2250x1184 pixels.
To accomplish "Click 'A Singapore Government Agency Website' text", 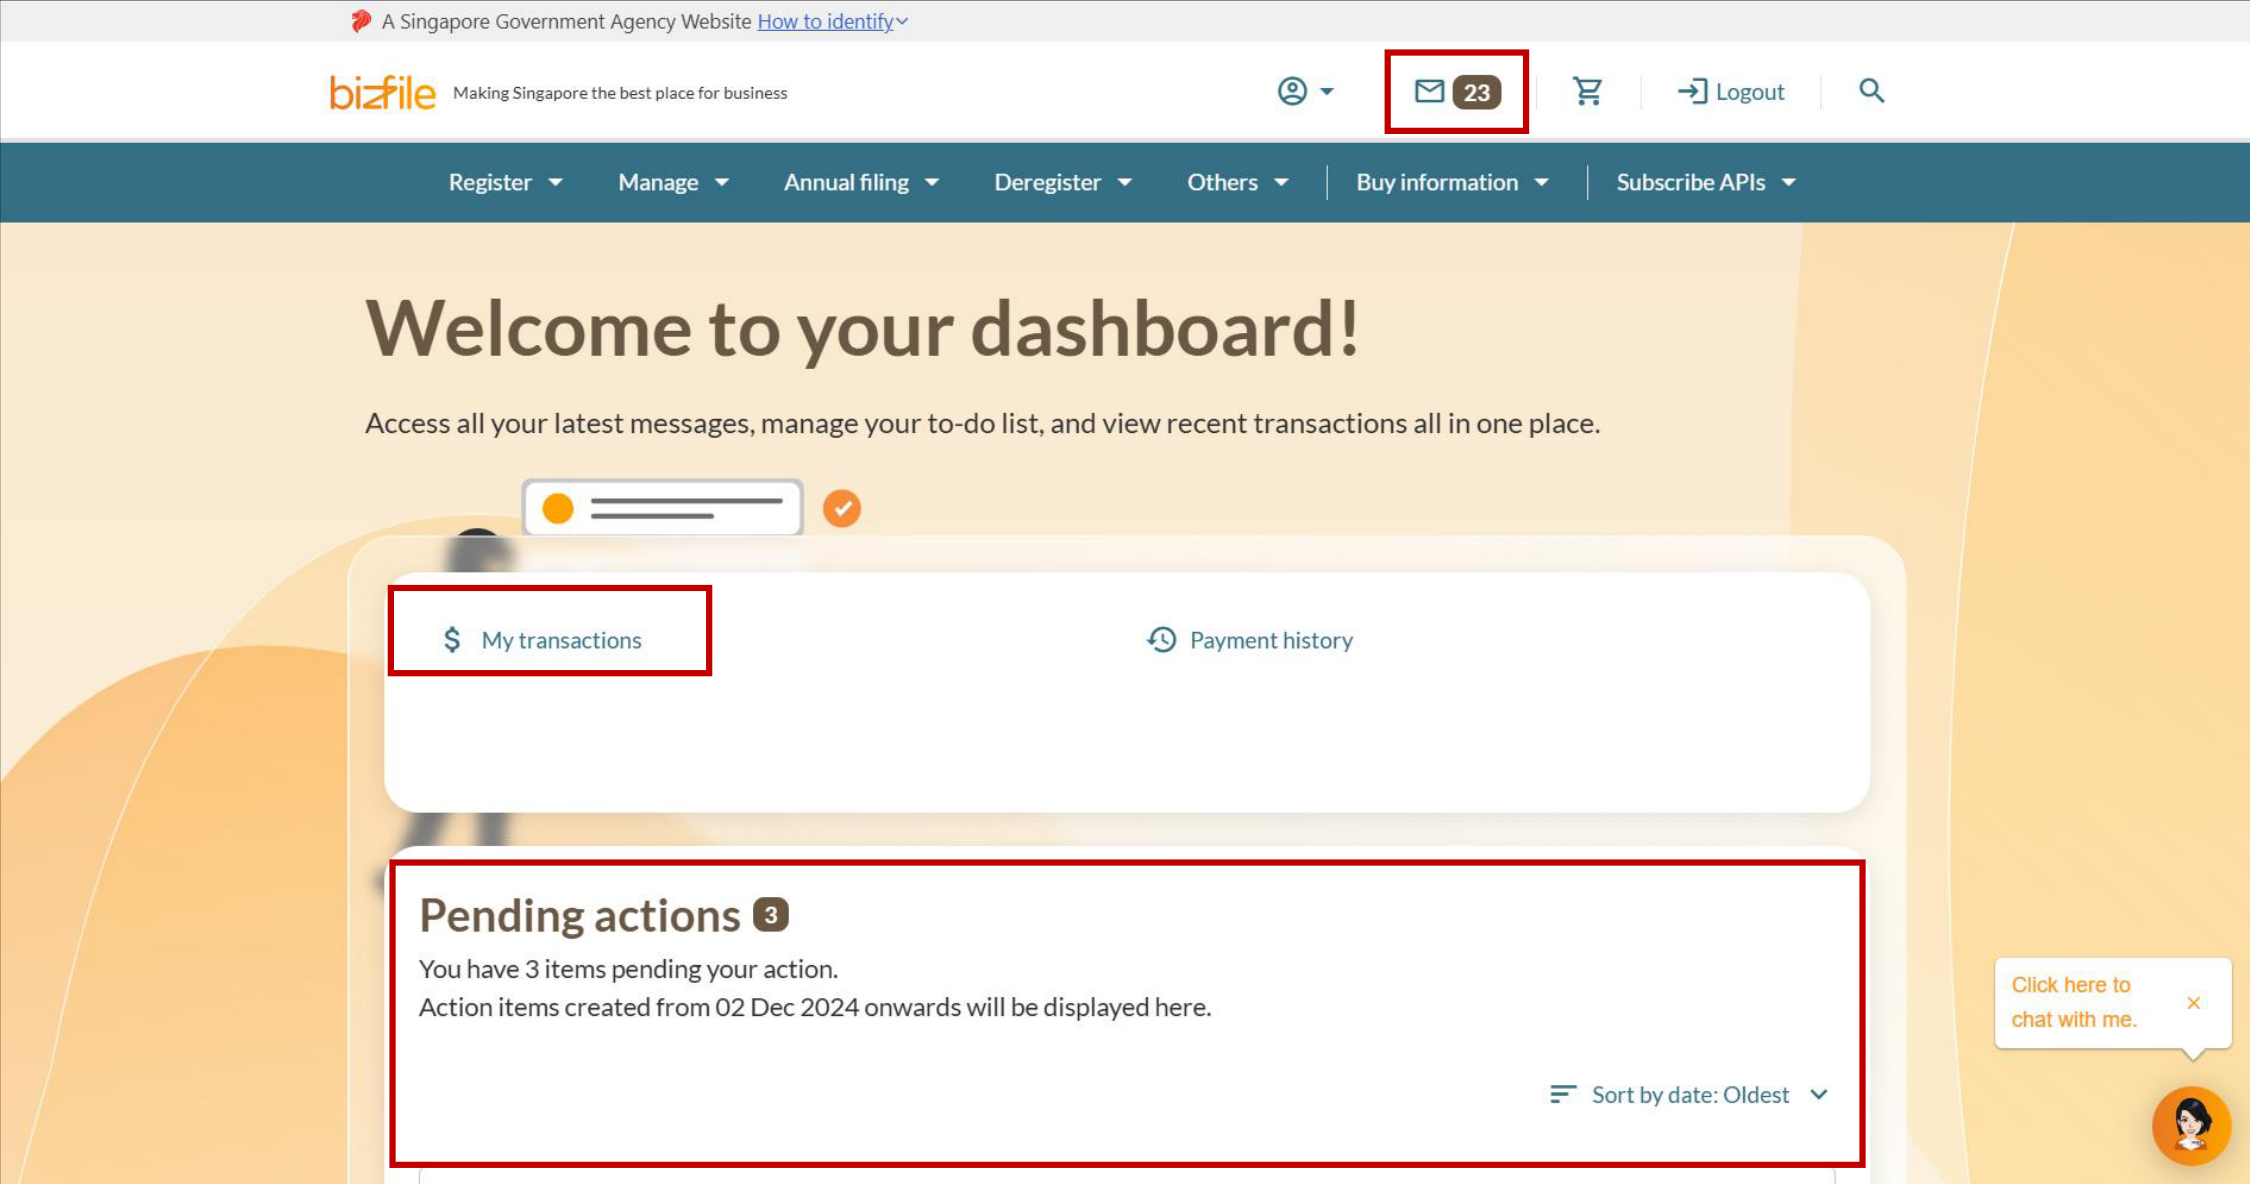I will point(566,21).
